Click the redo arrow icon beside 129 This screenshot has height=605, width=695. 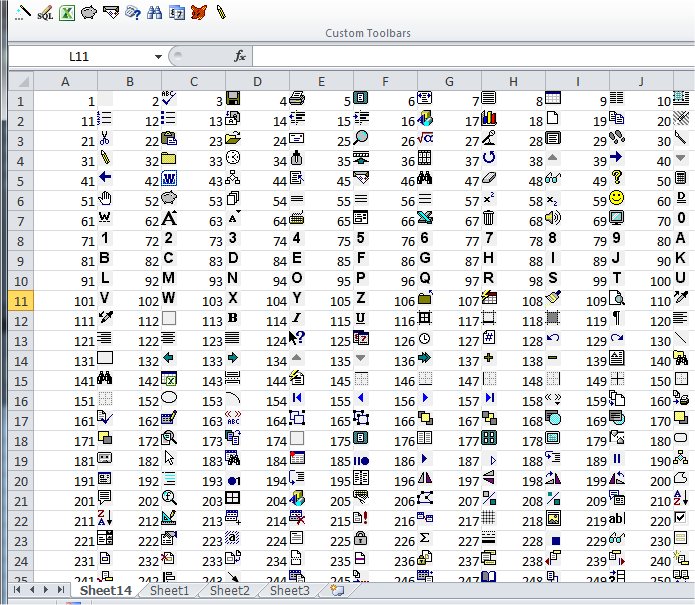click(x=617, y=338)
